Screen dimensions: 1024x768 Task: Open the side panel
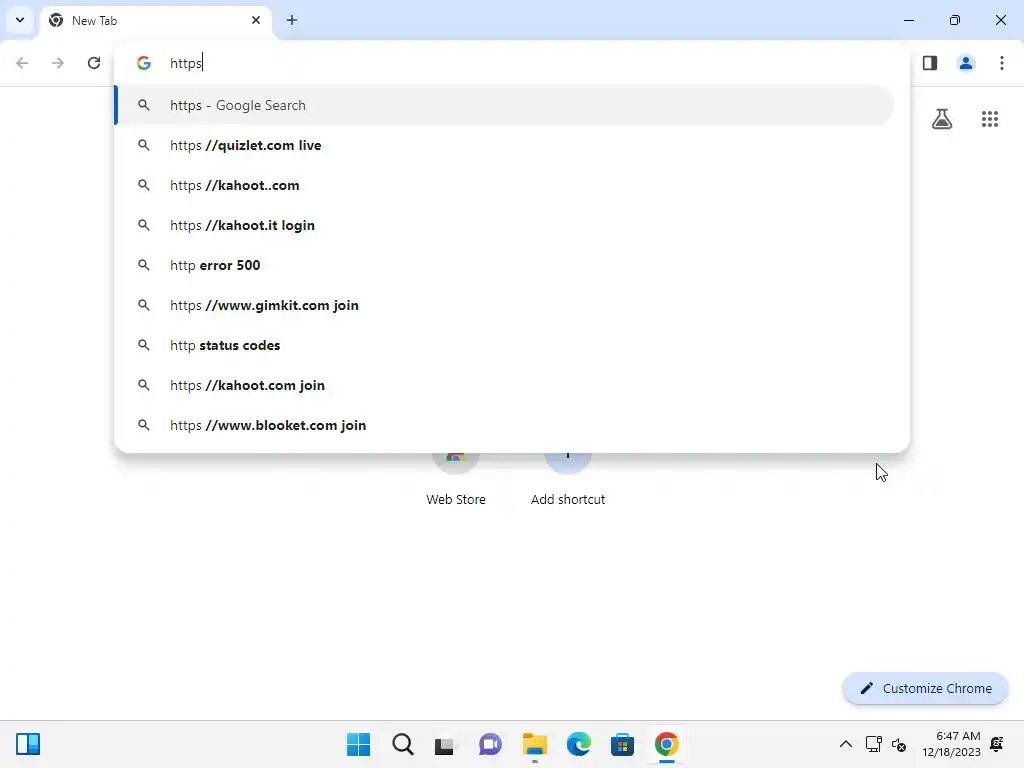point(930,63)
